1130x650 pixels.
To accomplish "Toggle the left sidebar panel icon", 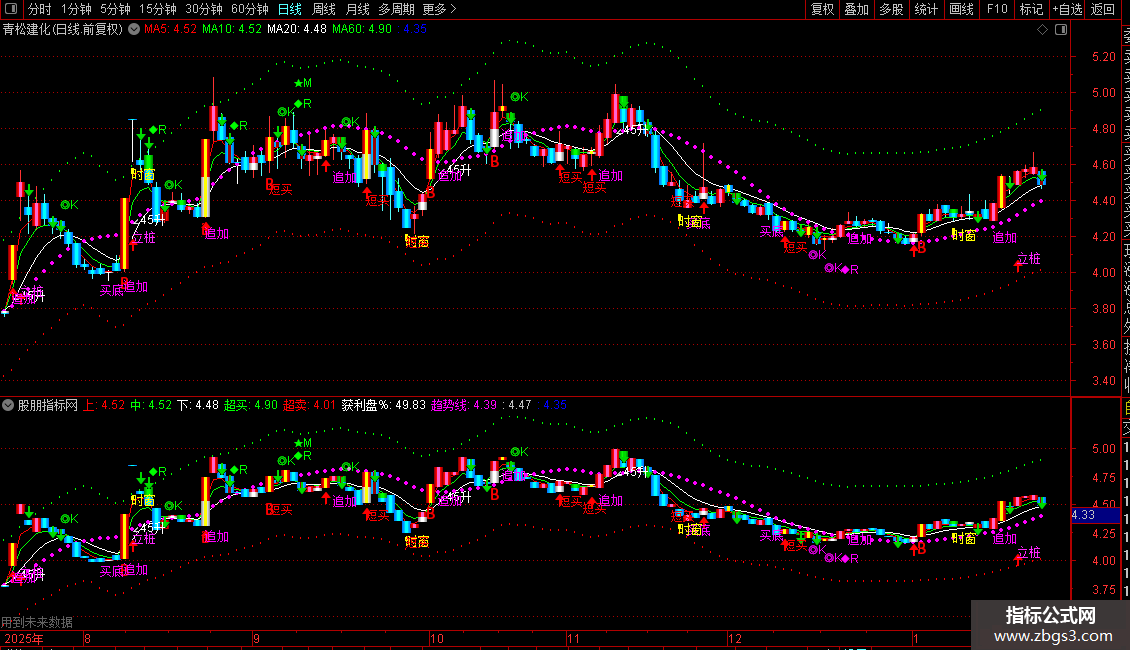I will point(11,9).
